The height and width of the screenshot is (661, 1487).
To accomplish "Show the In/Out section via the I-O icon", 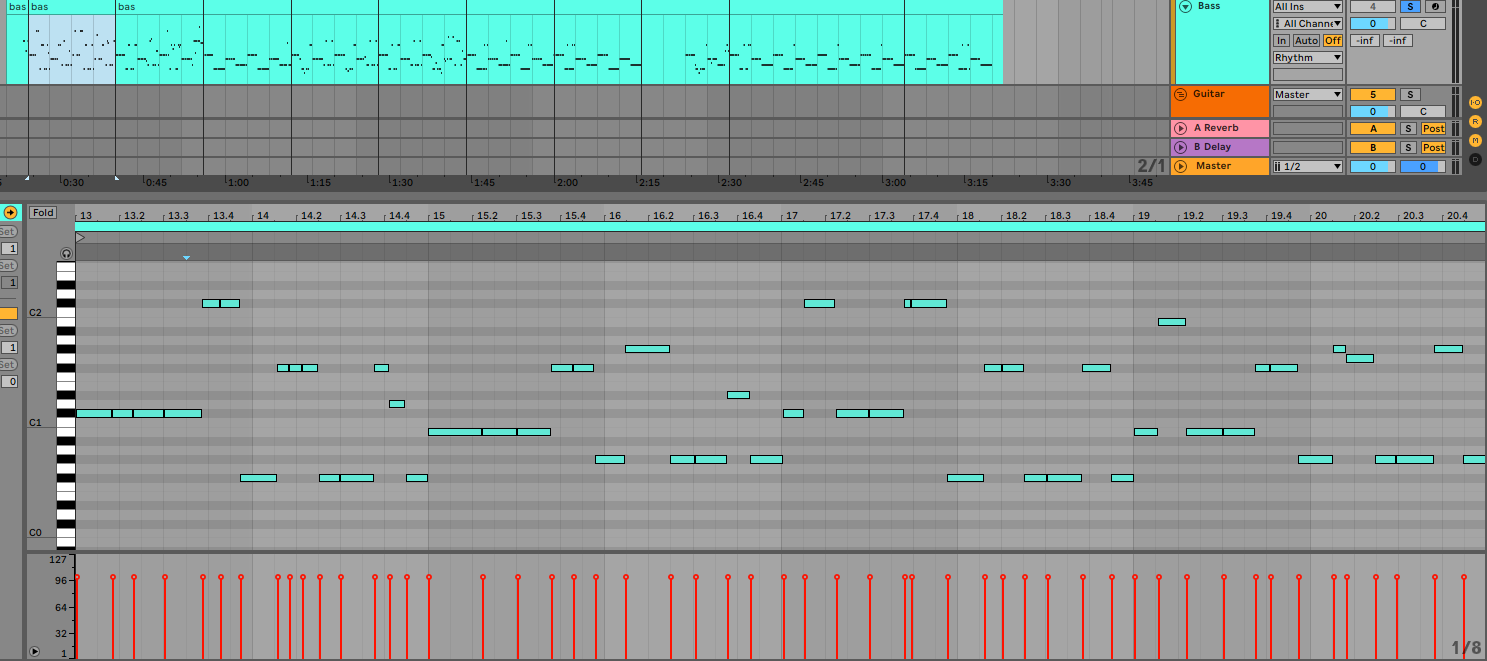I will tap(1475, 103).
